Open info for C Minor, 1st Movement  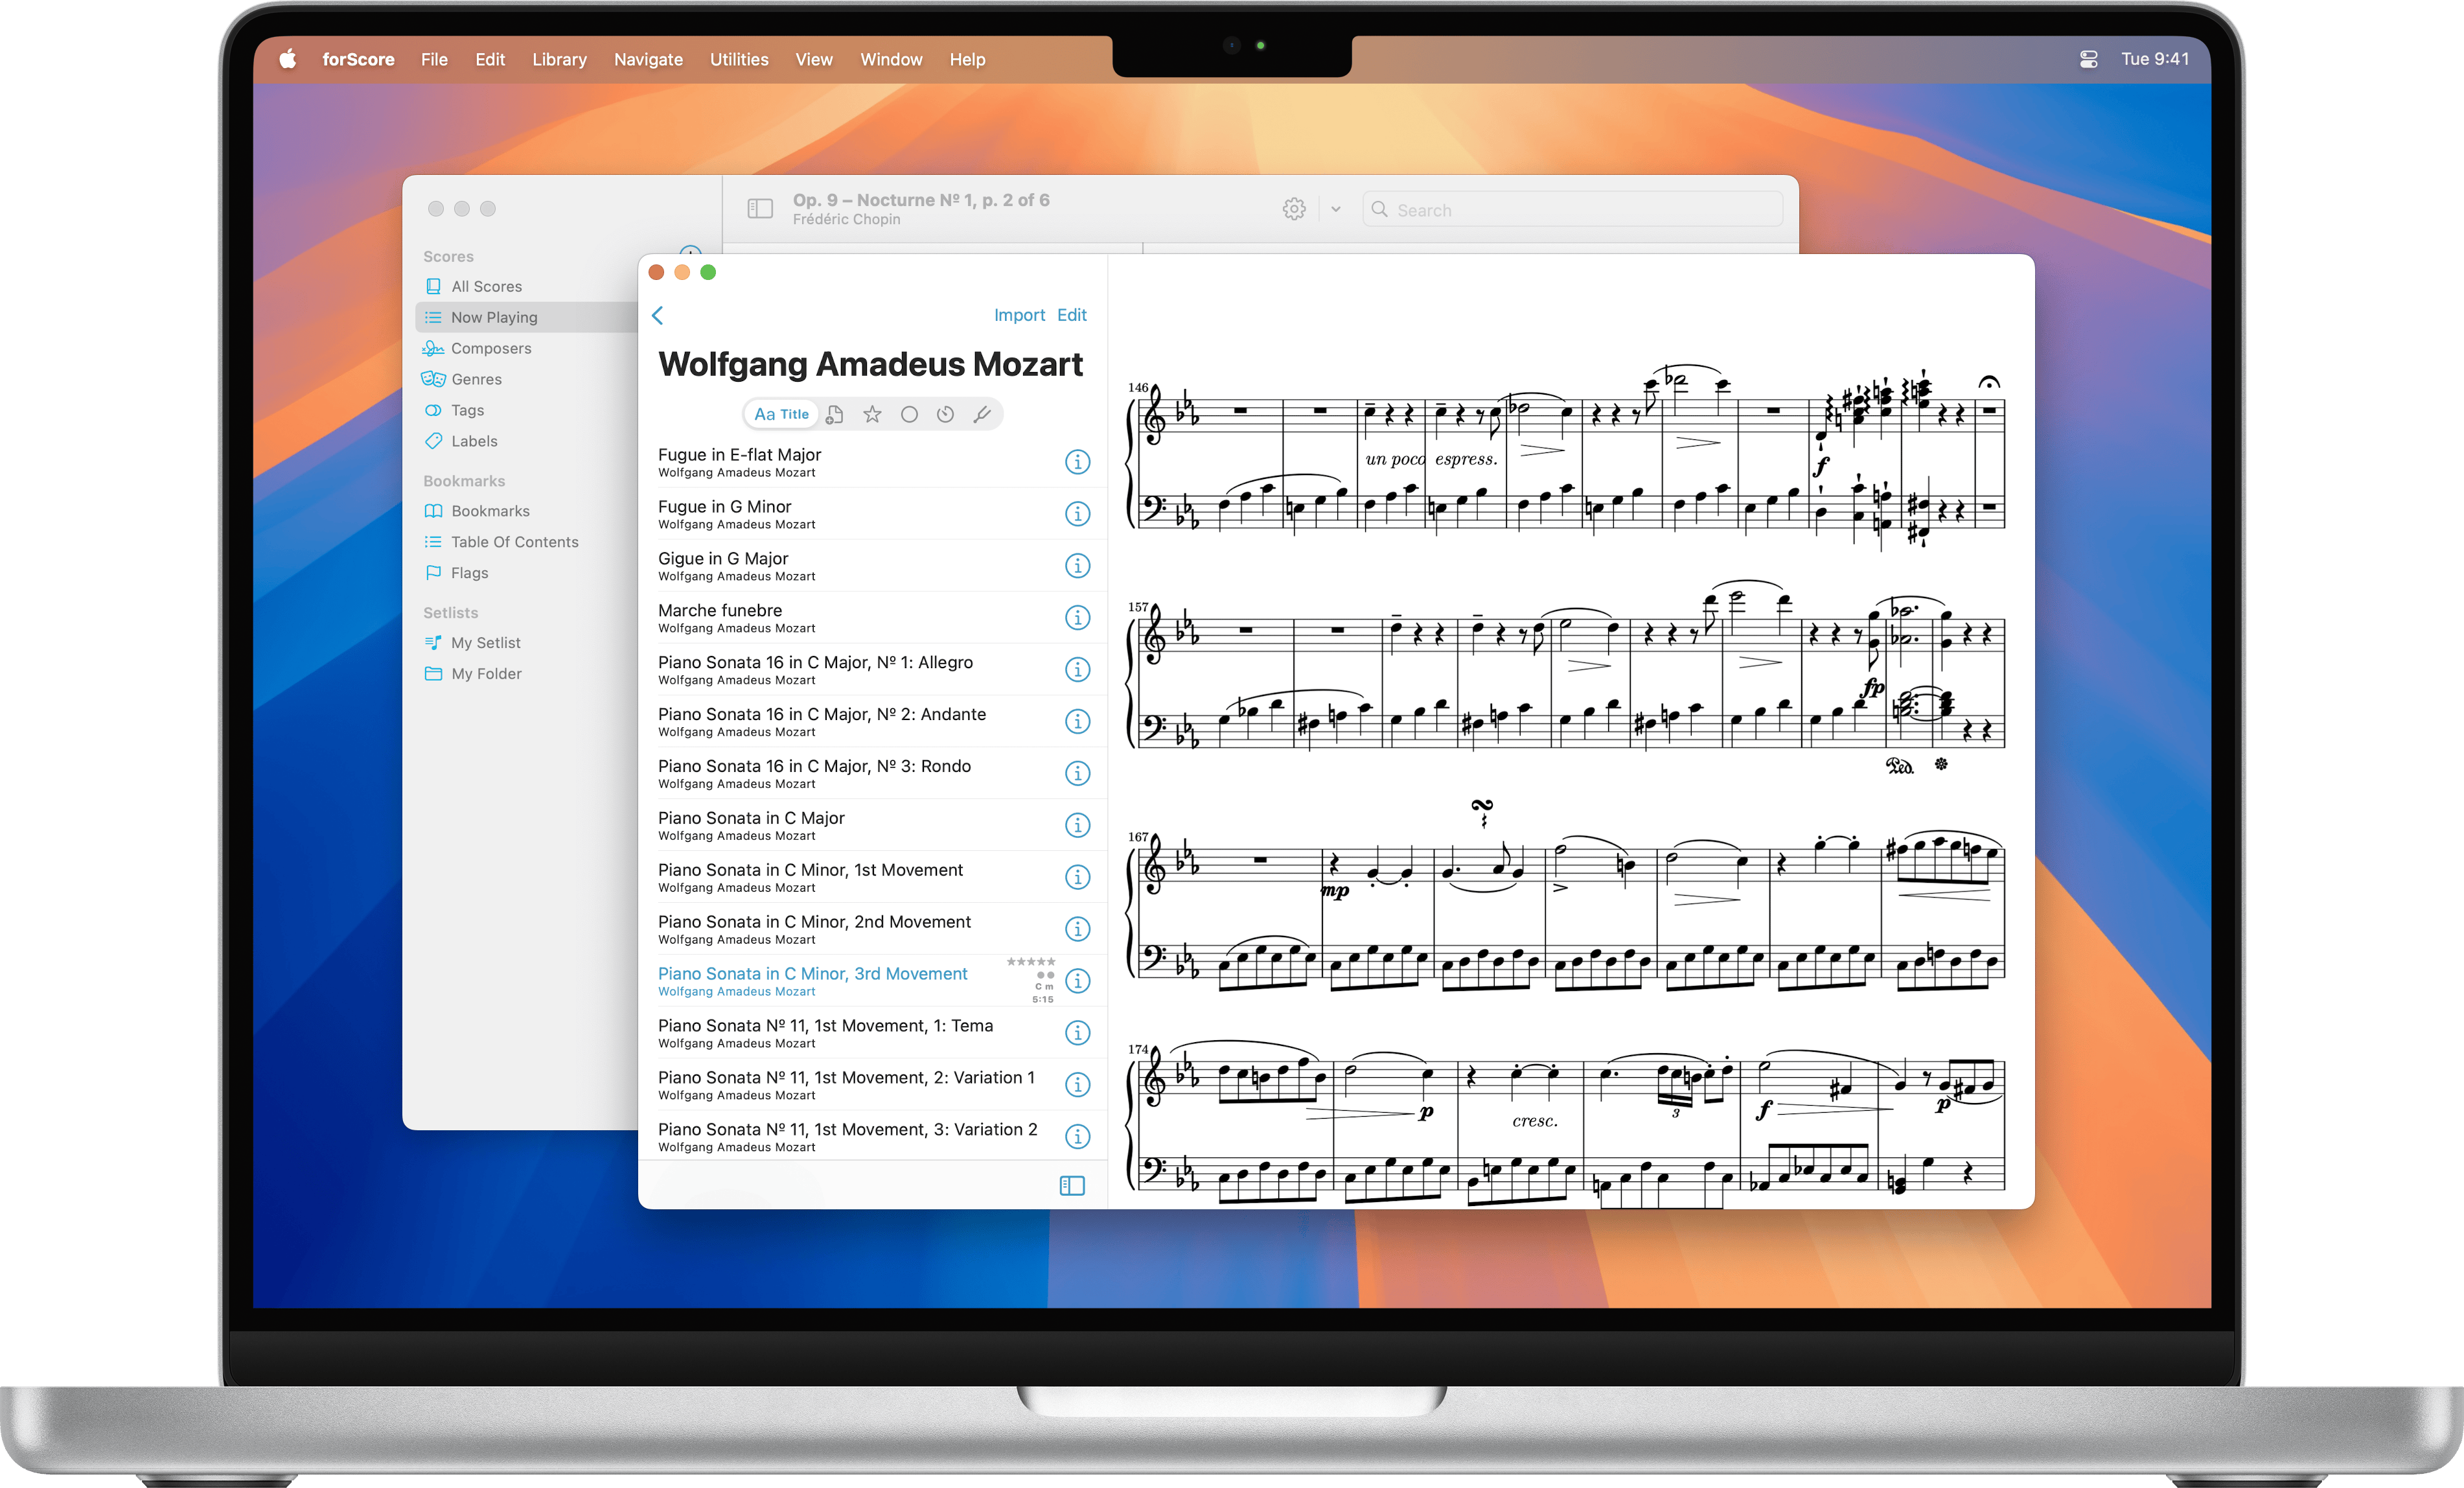click(1077, 877)
